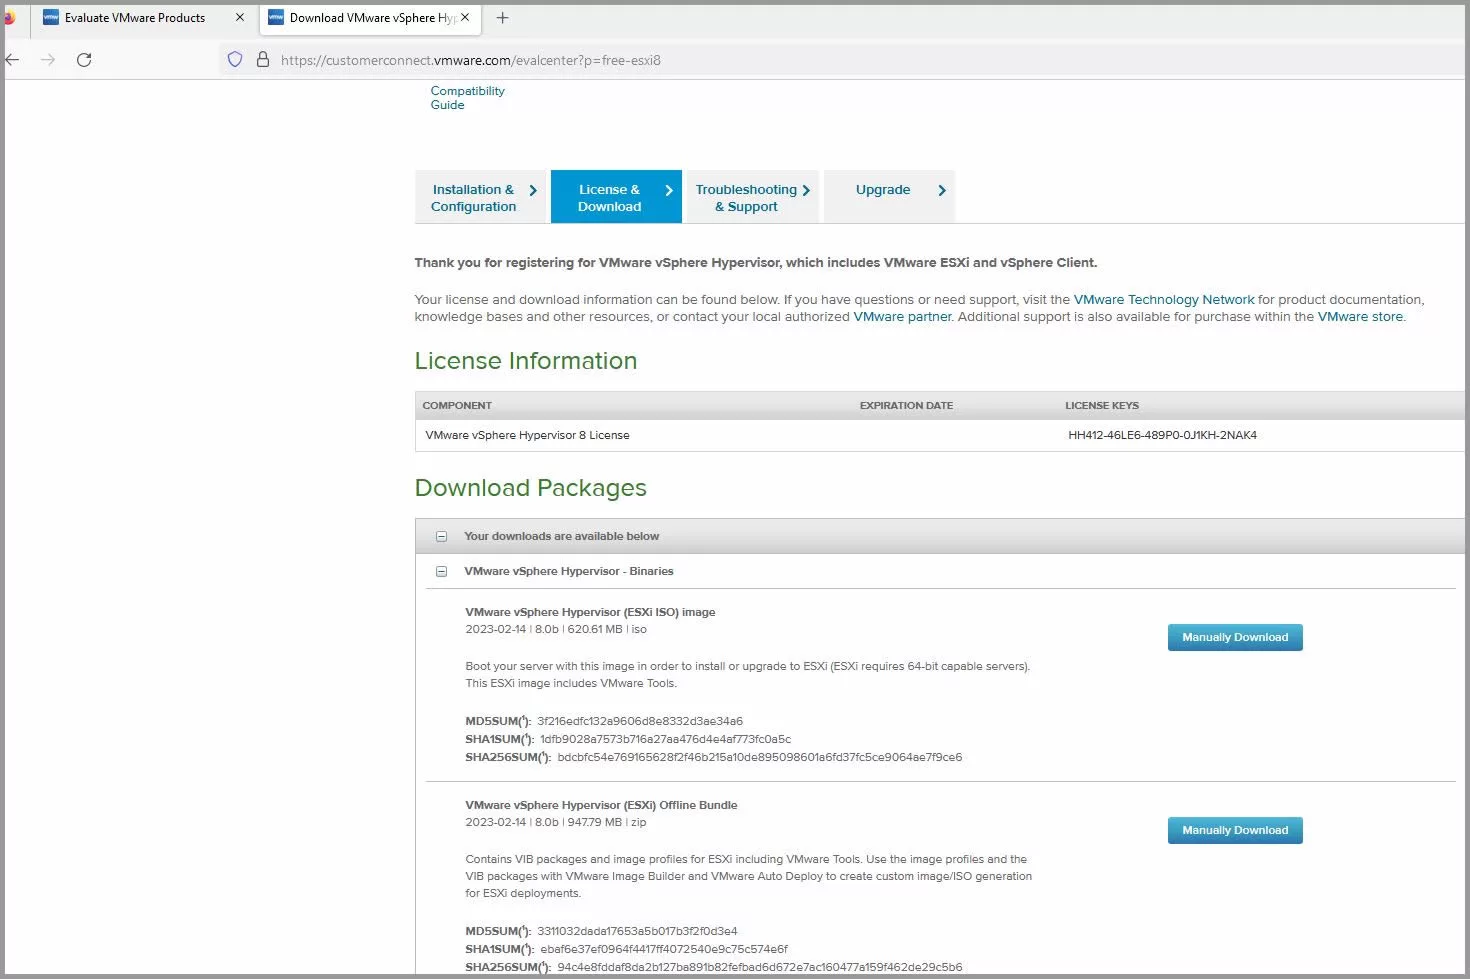Manually Download the ESXi ISO image

click(1234, 638)
